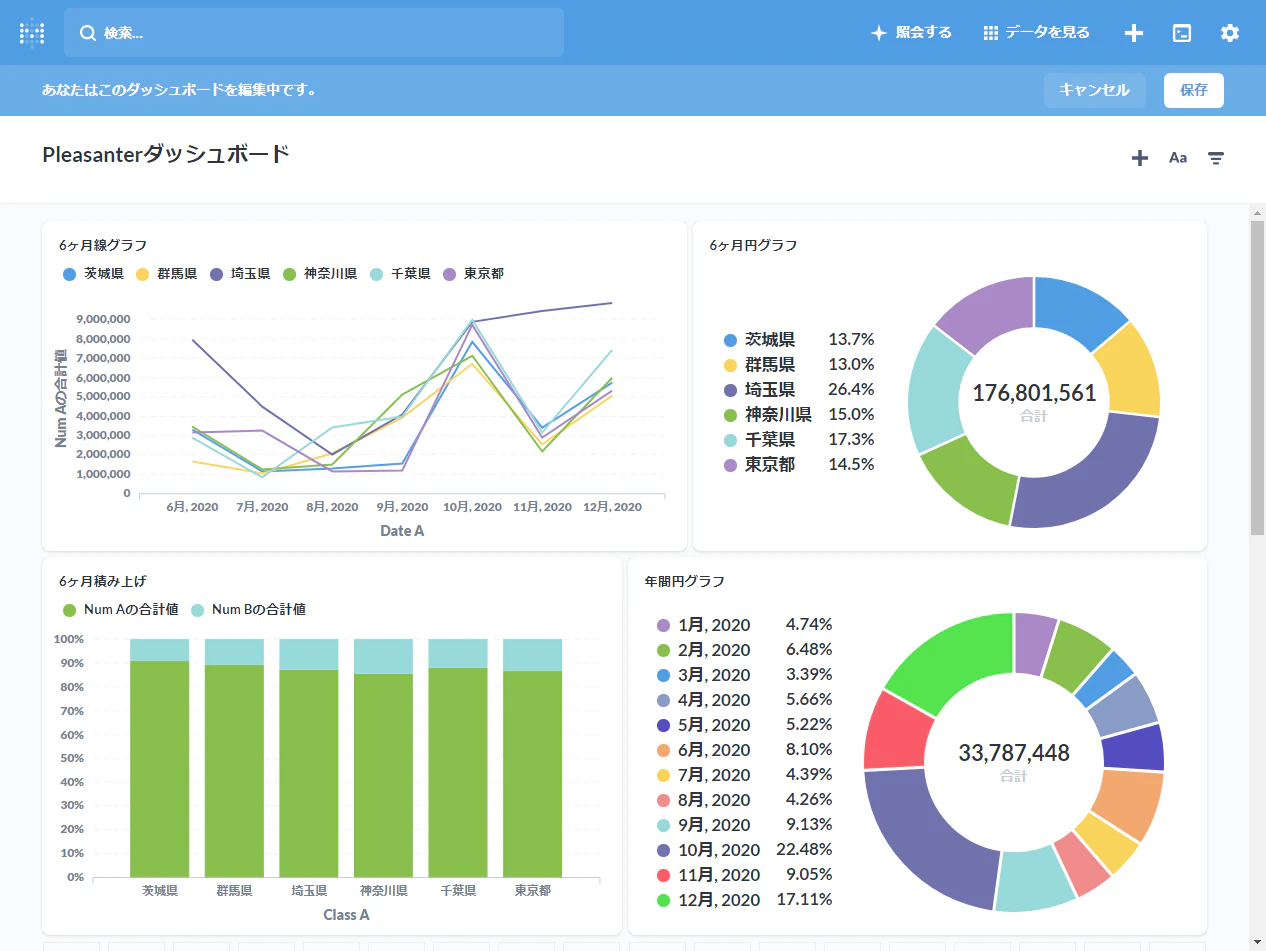This screenshot has width=1266, height=951.
Task: Click 4月, 2020 yearly legend row
Action: tap(744, 700)
